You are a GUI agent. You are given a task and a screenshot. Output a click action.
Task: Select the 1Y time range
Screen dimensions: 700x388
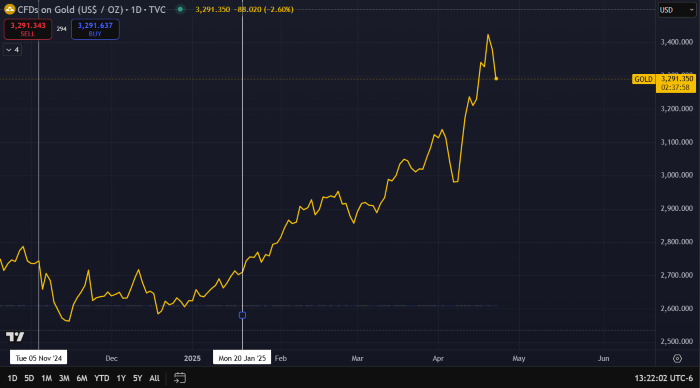point(121,378)
